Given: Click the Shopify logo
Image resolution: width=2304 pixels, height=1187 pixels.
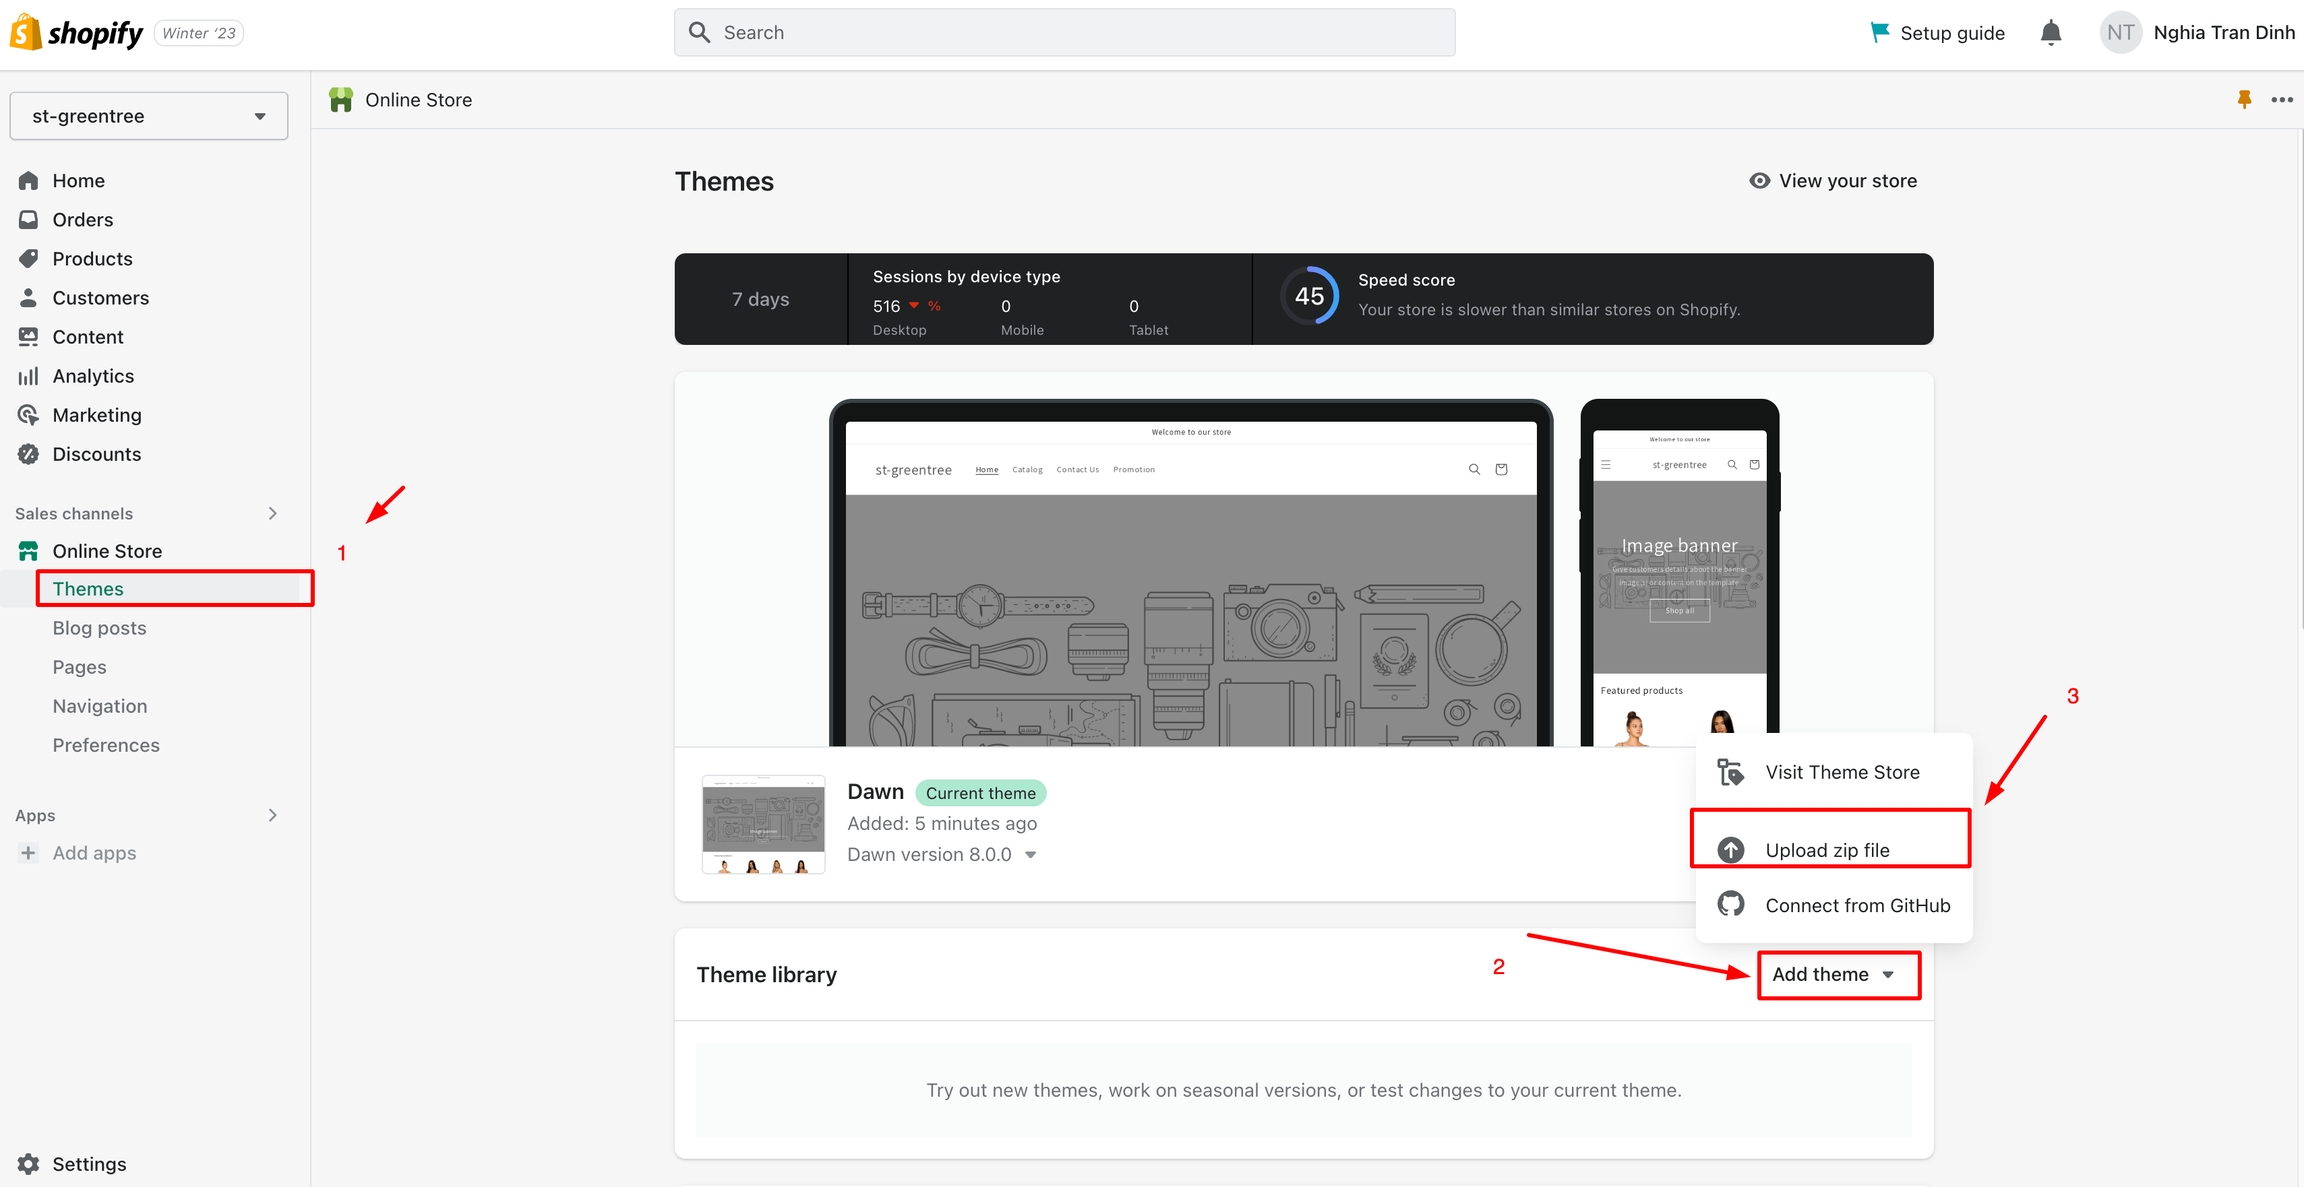Looking at the screenshot, I should (78, 33).
